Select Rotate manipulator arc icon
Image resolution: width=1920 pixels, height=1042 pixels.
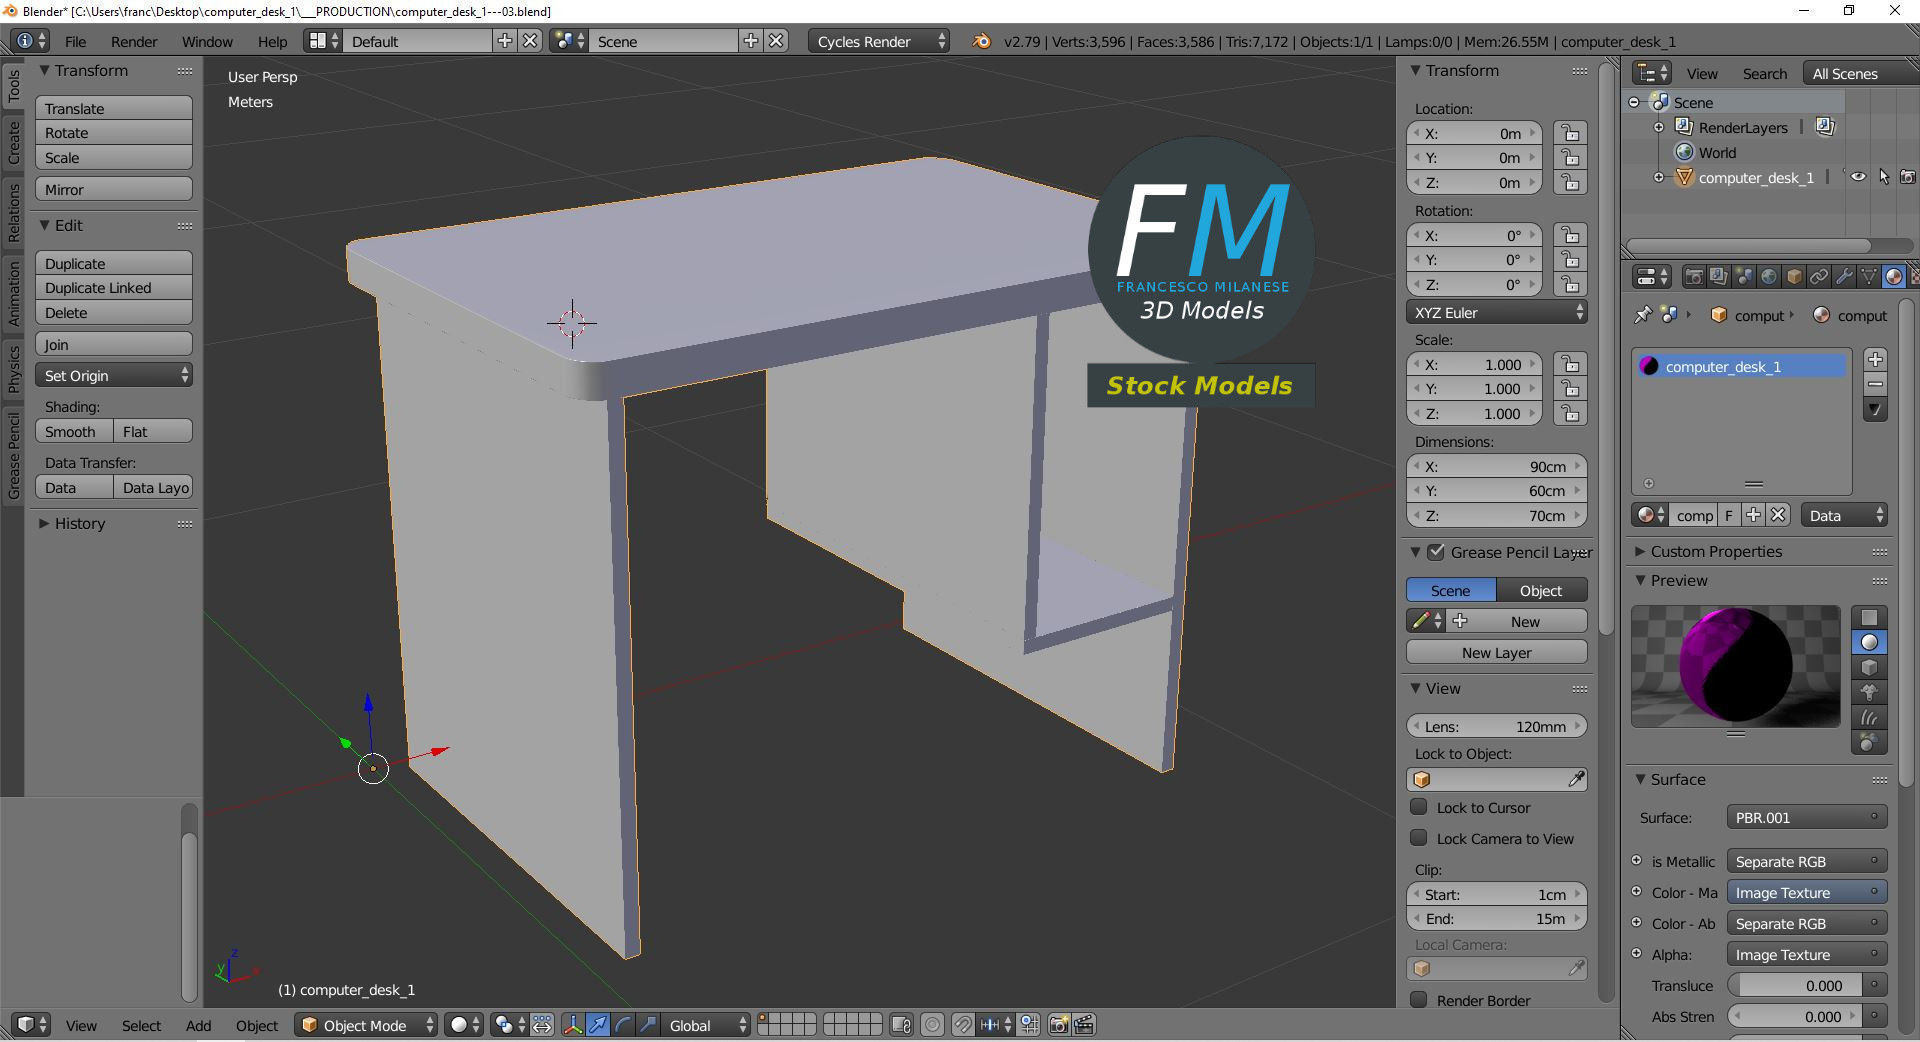click(623, 1025)
